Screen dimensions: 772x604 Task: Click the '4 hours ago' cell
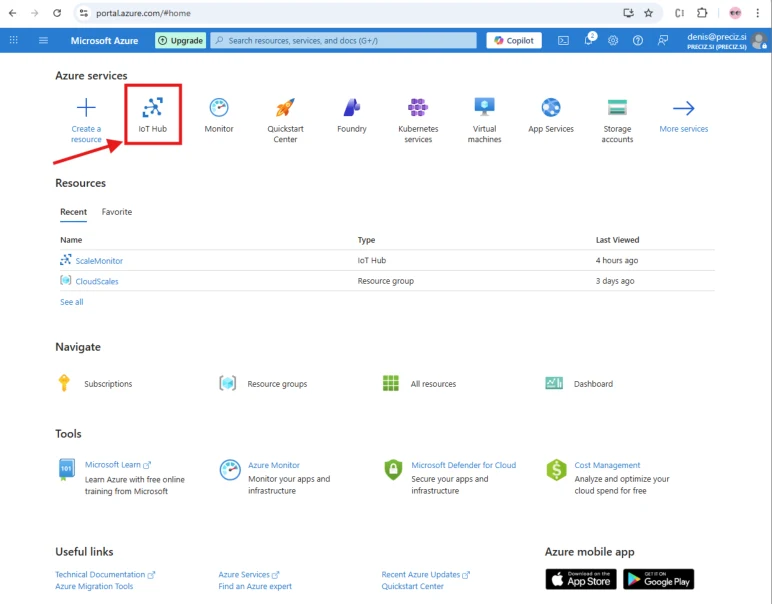[617, 260]
